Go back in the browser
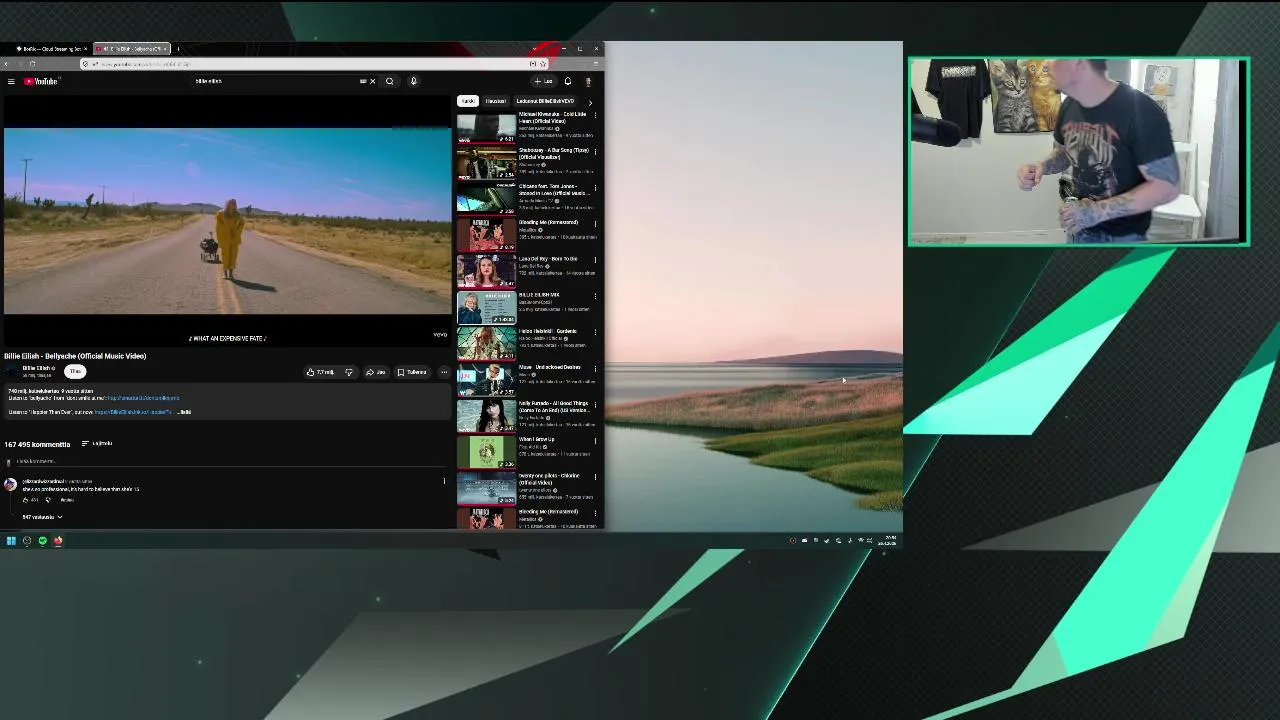Image resolution: width=1280 pixels, height=720 pixels. point(6,64)
